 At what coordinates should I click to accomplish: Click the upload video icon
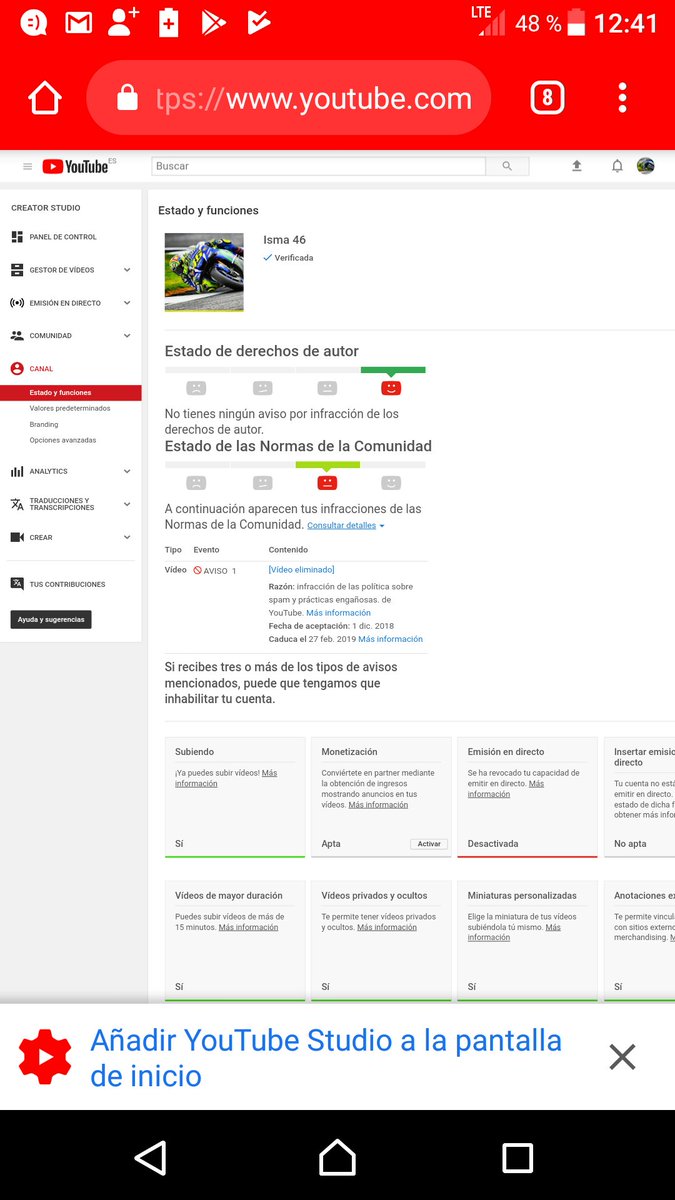coord(577,166)
